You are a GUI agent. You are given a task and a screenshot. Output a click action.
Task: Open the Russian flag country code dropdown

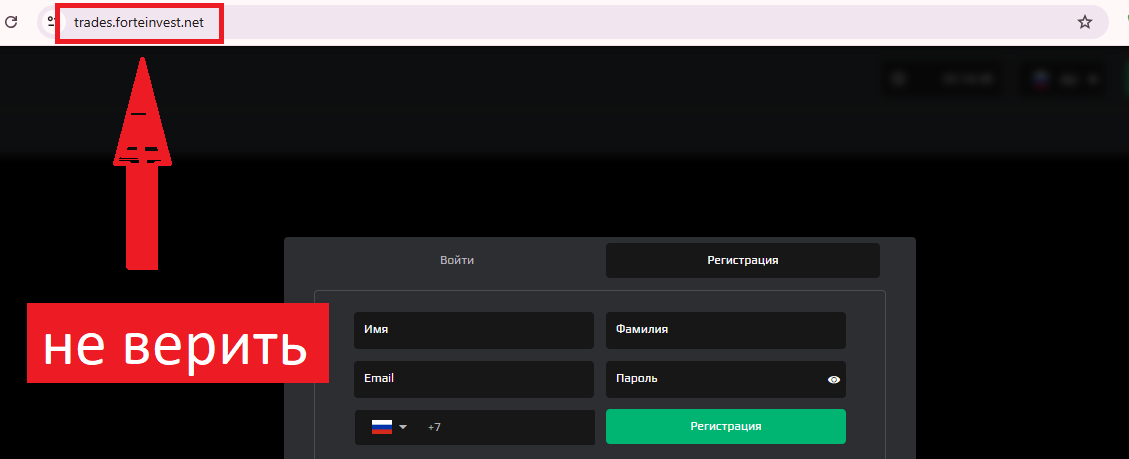coord(389,427)
